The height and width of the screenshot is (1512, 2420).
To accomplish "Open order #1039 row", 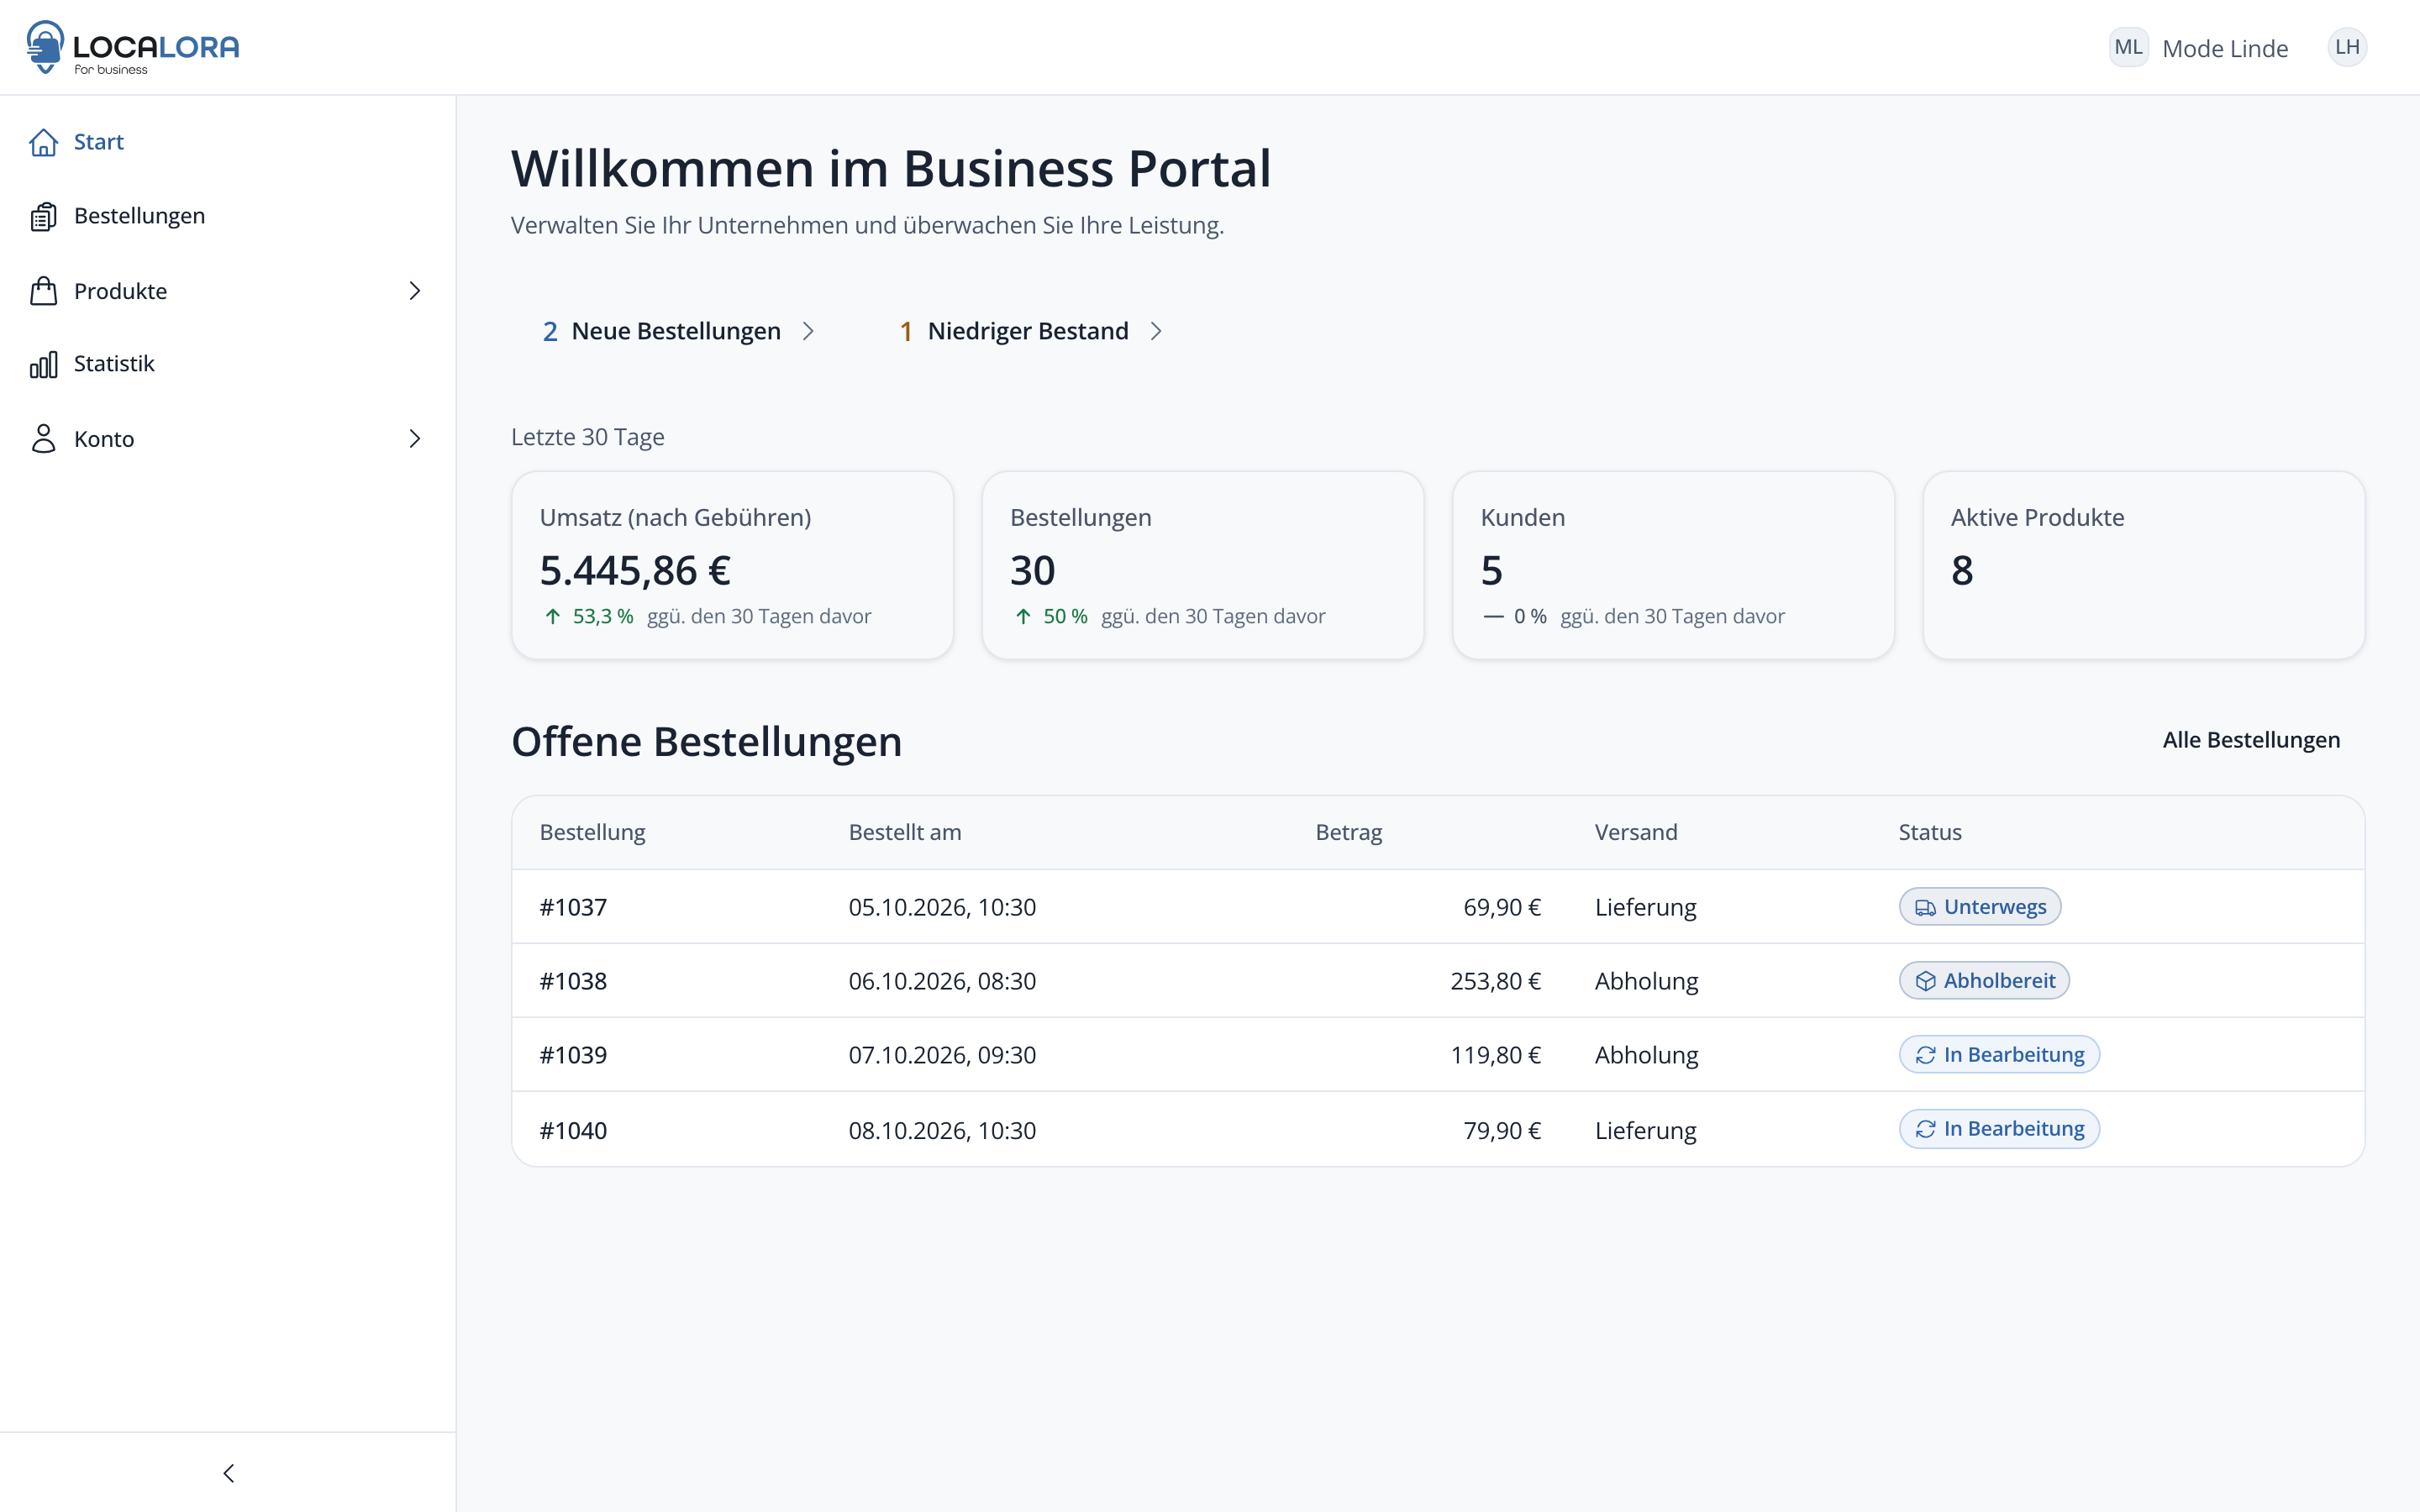I will pos(1438,1055).
